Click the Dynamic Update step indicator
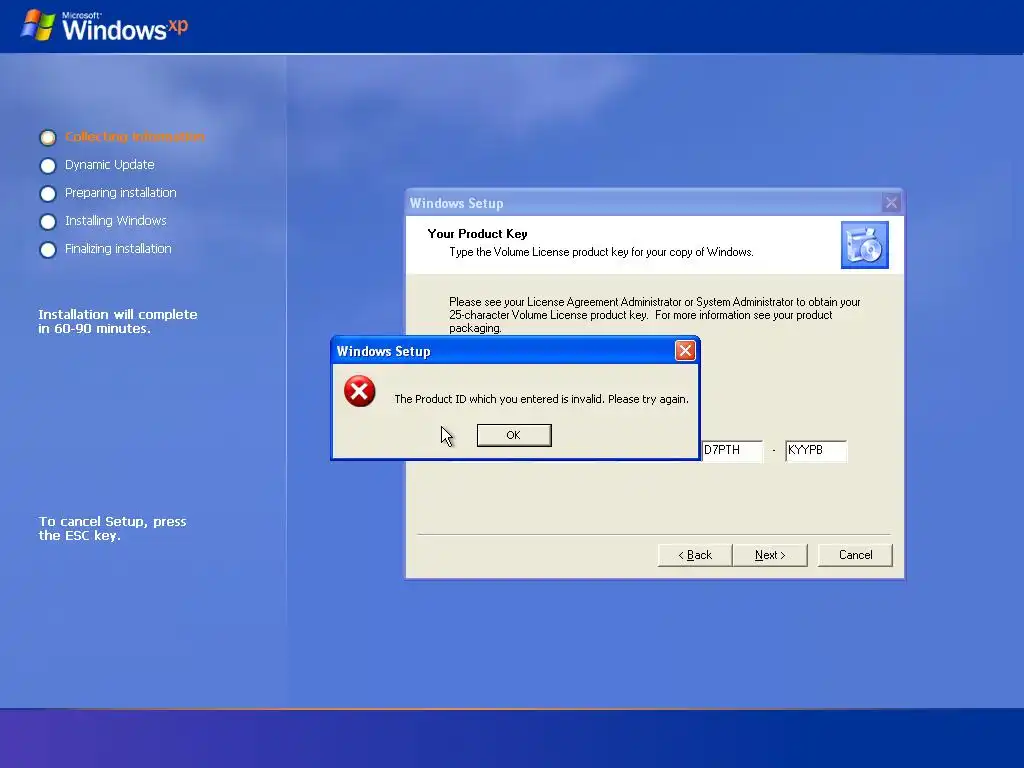 pyautogui.click(x=48, y=165)
